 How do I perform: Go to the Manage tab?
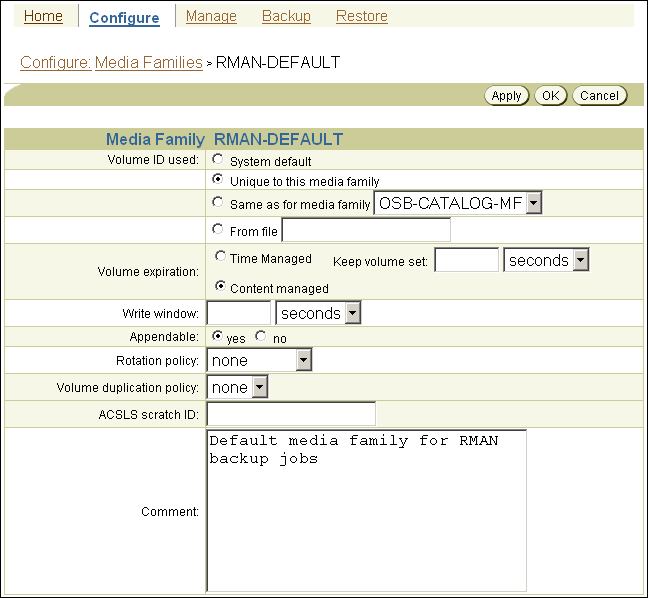coord(211,16)
